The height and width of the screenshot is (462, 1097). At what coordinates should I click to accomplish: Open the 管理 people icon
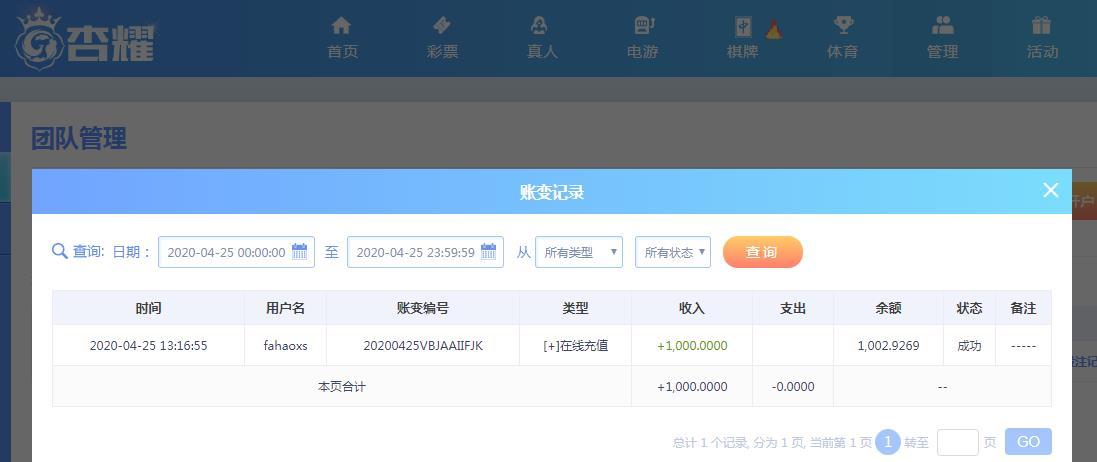(942, 26)
